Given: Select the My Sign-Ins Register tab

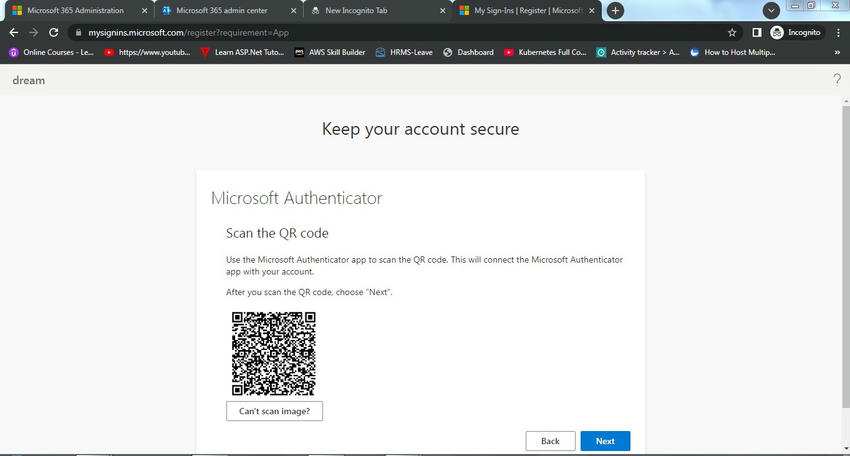Looking at the screenshot, I should 527,10.
